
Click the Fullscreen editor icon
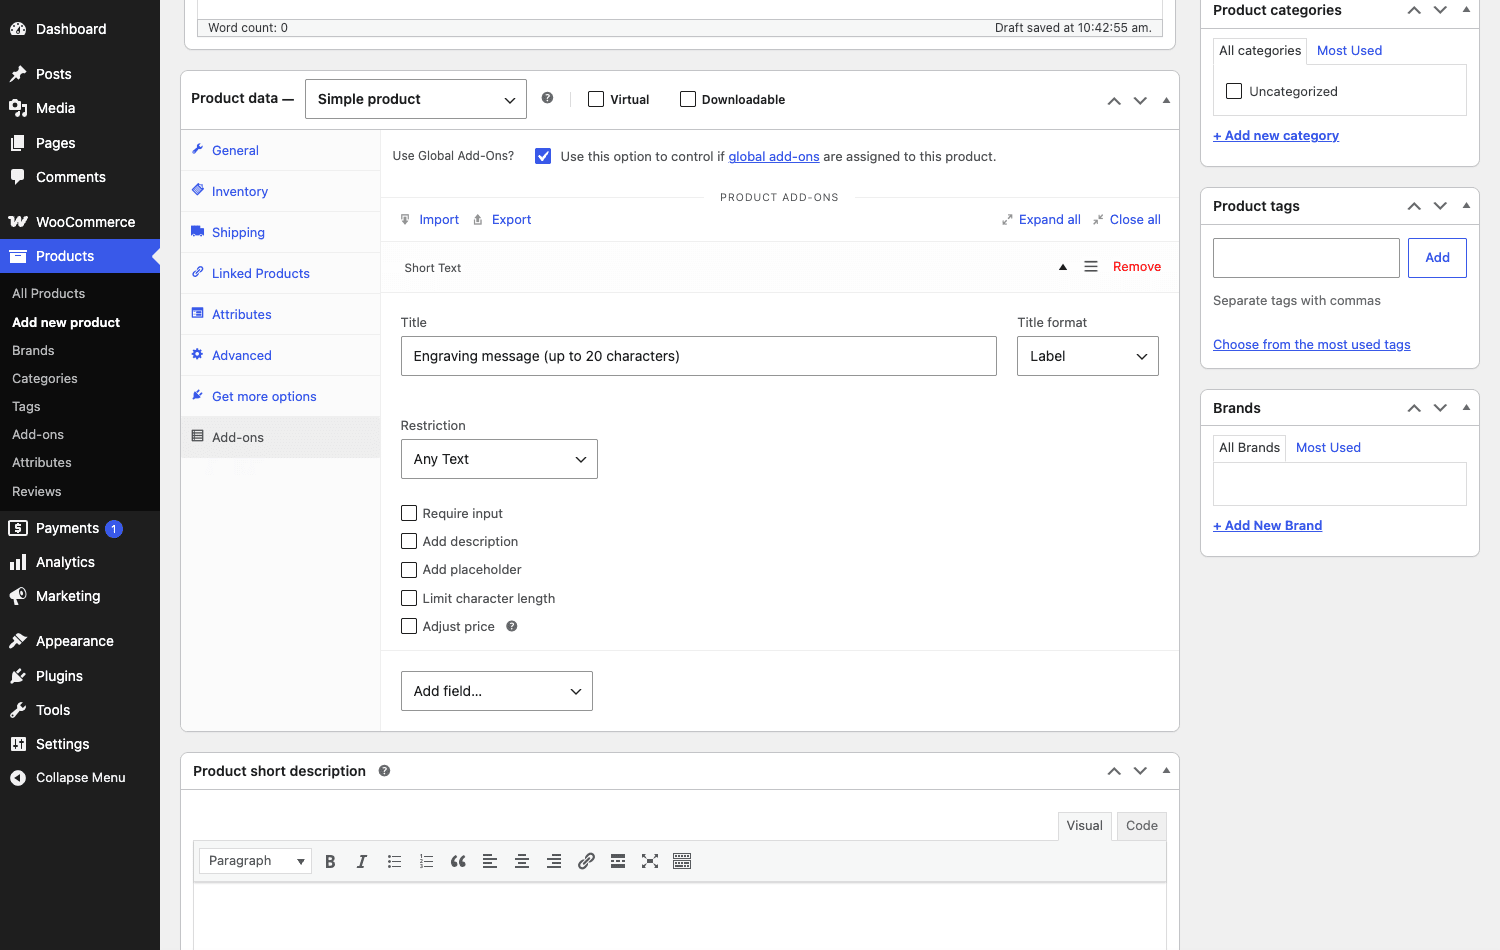650,861
